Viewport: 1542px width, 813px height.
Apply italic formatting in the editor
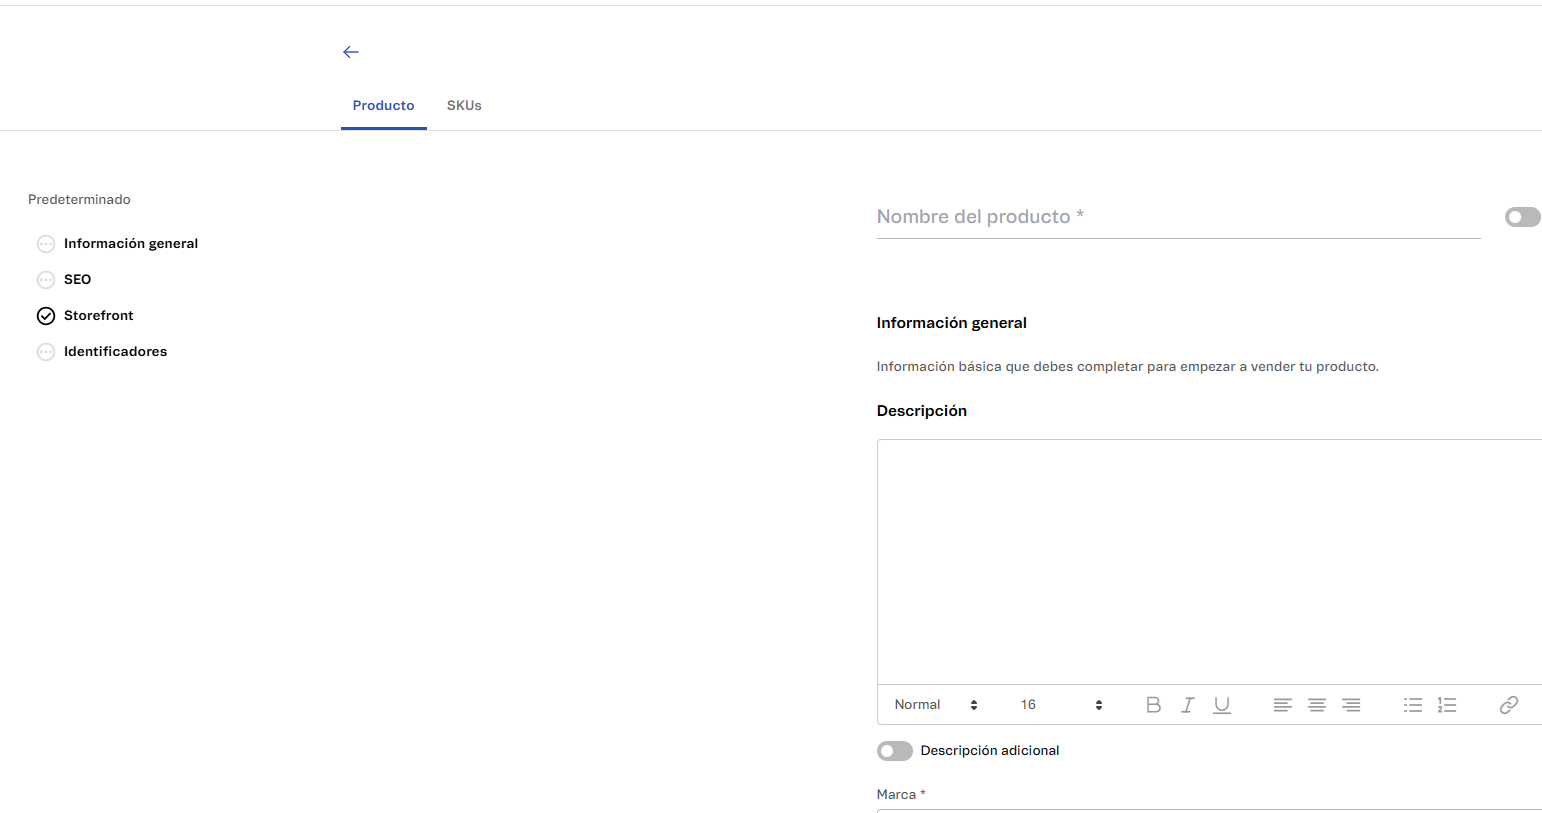(x=1187, y=705)
